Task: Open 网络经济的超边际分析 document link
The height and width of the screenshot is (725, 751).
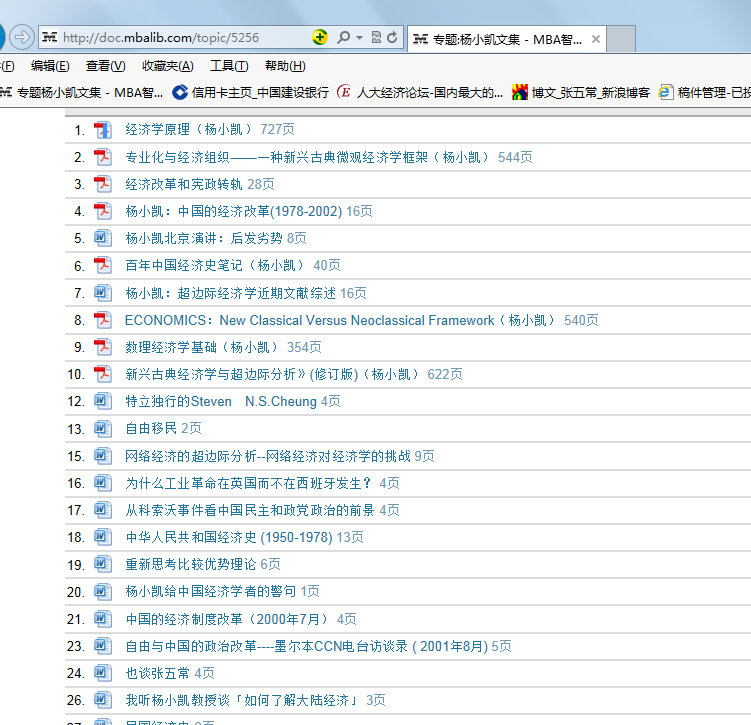Action: [268, 455]
